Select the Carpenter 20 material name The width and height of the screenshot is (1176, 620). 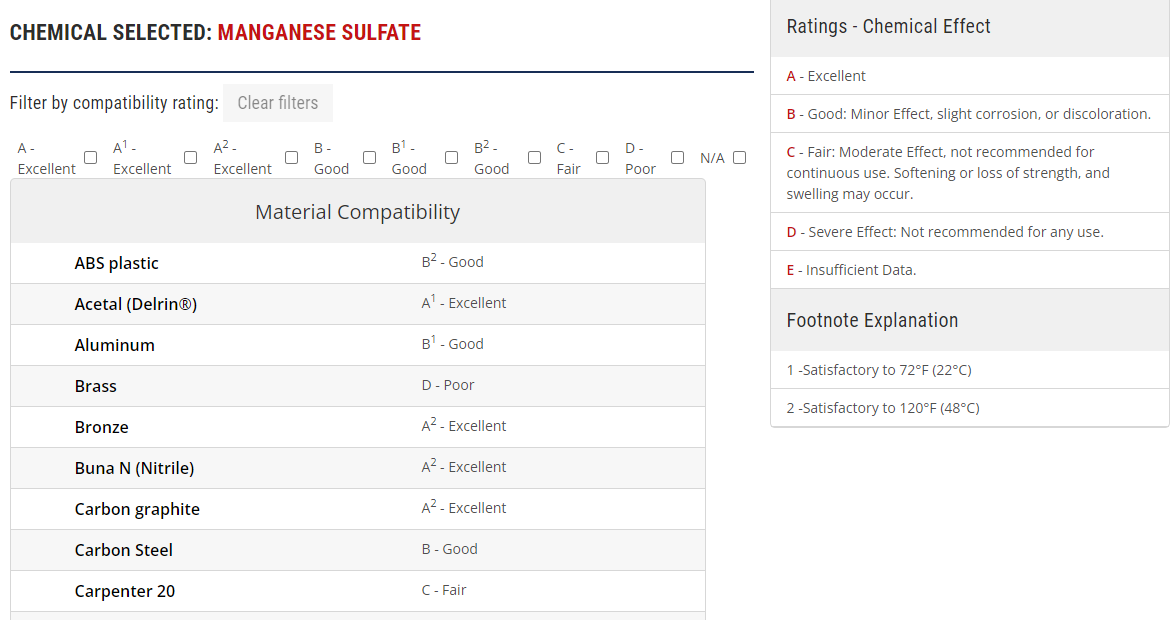[x=125, y=591]
